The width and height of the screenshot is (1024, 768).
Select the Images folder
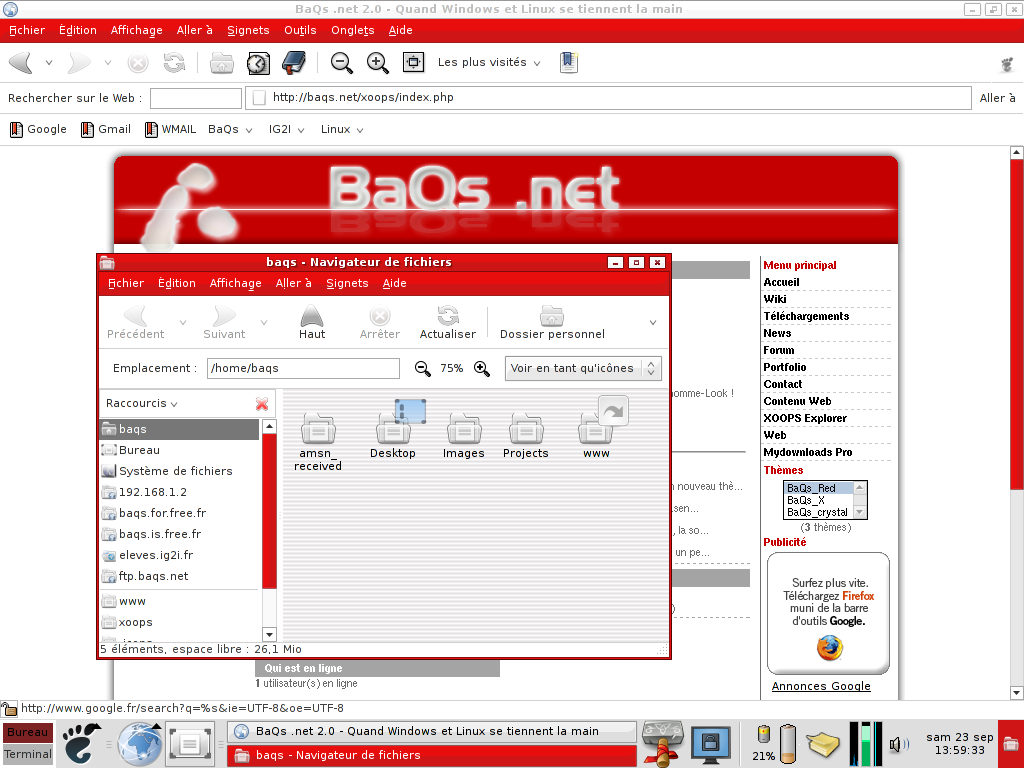coord(464,436)
